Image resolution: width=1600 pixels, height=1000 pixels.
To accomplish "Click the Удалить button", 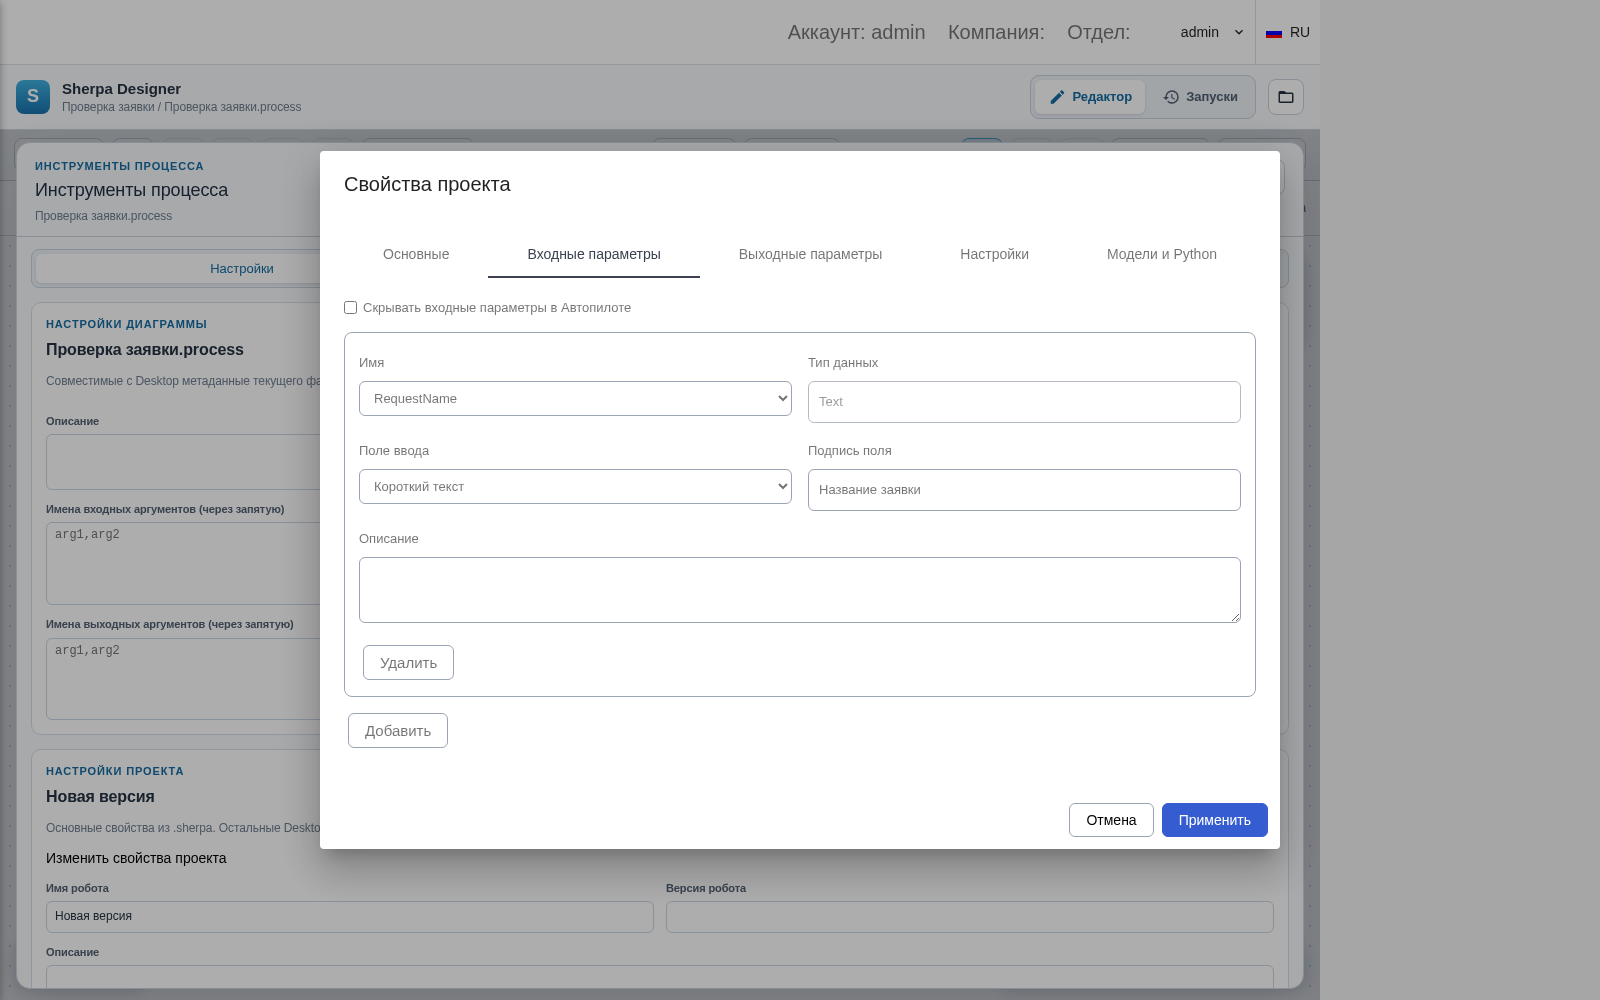I will 408,663.
